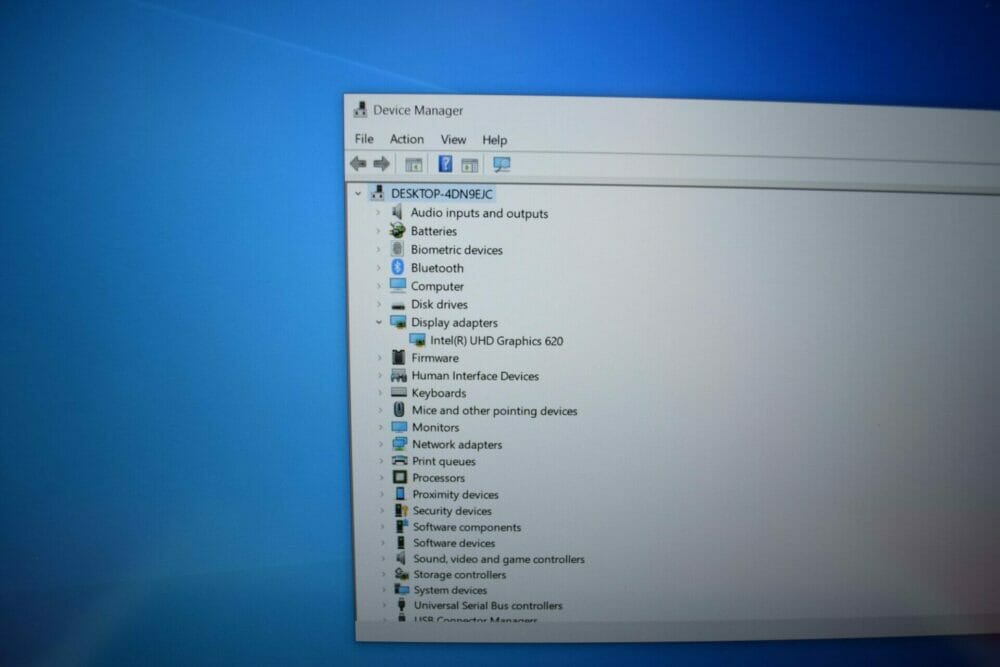Expand the Firmware category arrow

pyautogui.click(x=380, y=358)
